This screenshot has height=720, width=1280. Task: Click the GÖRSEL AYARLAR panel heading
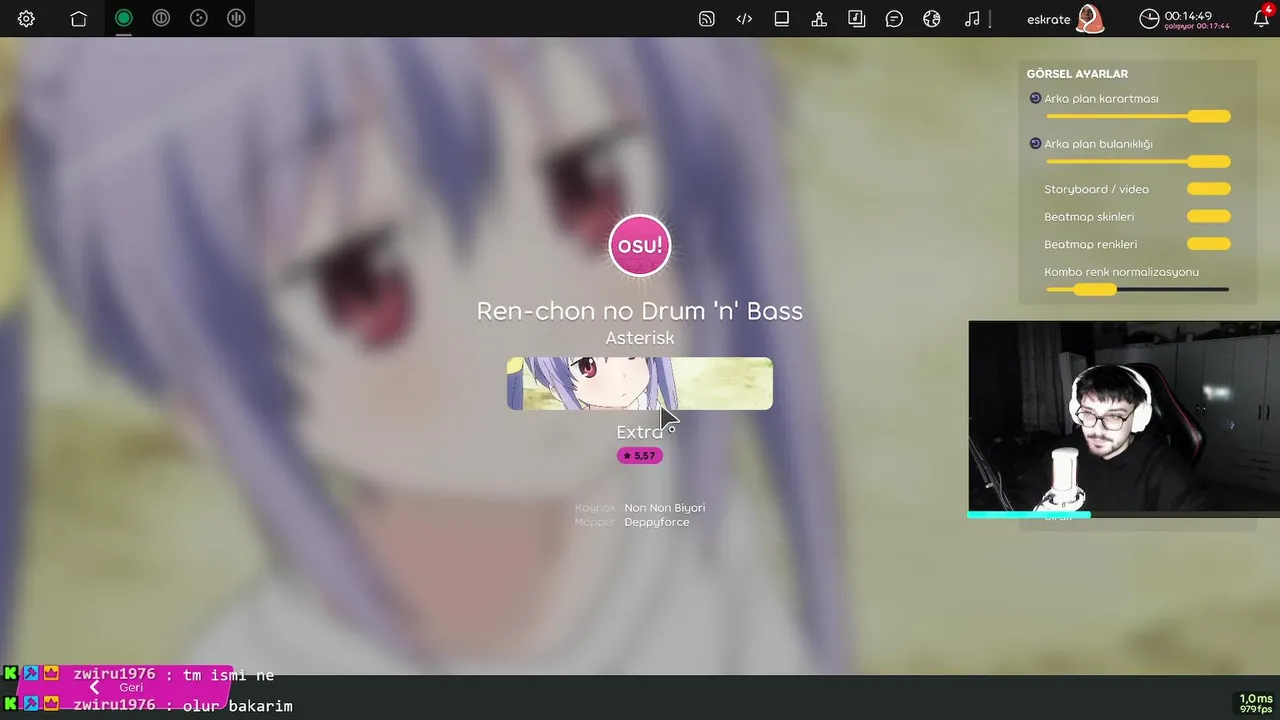tap(1077, 74)
